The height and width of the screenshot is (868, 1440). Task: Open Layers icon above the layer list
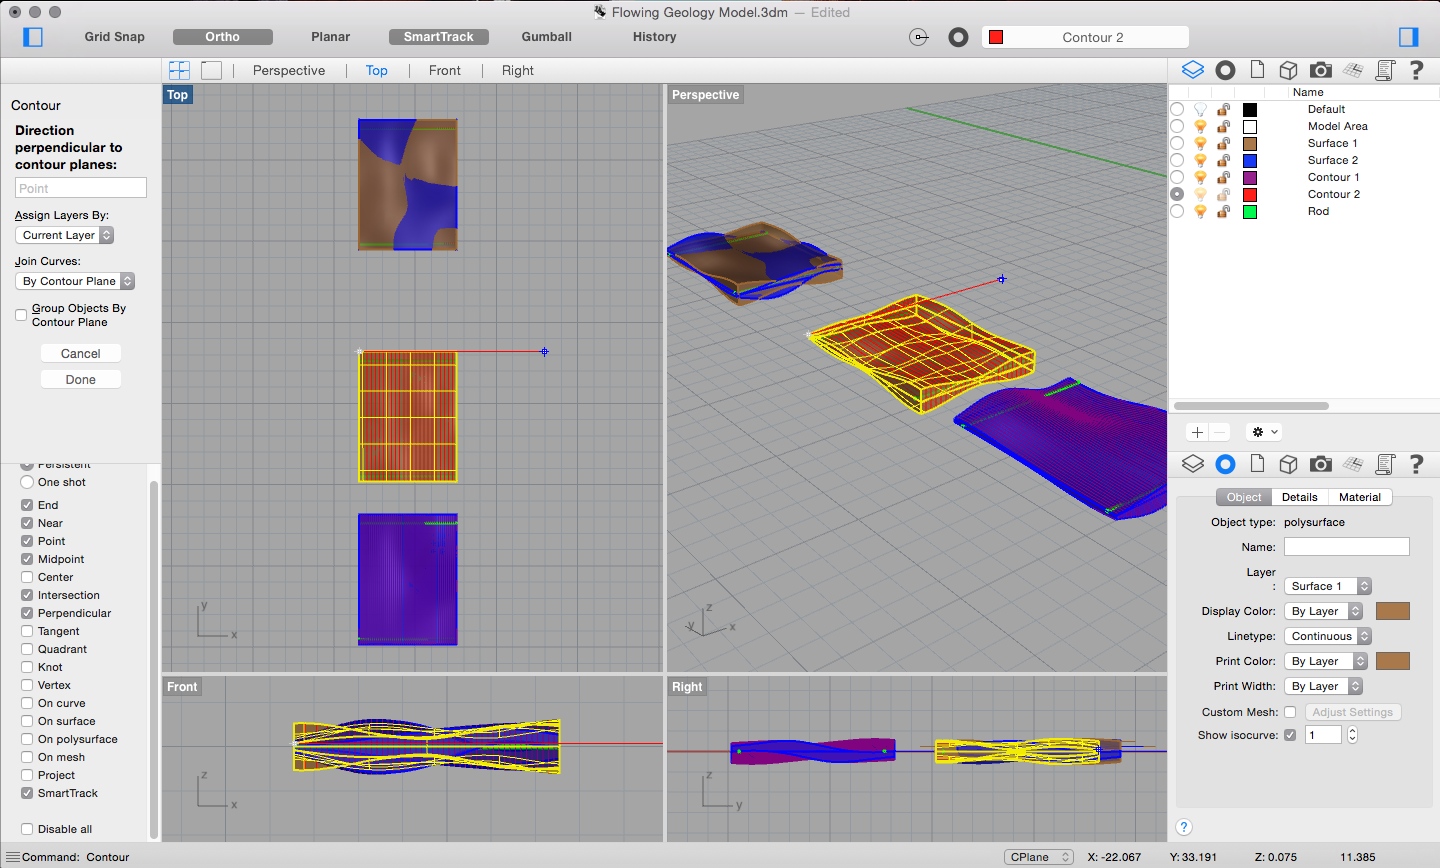(x=1193, y=70)
